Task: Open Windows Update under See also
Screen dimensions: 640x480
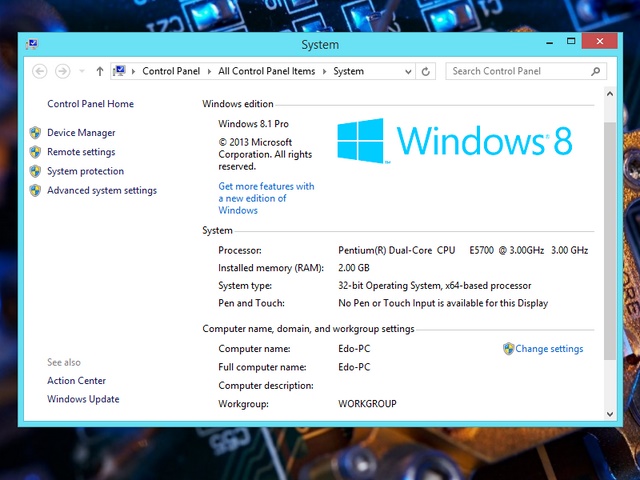Action: (83, 399)
